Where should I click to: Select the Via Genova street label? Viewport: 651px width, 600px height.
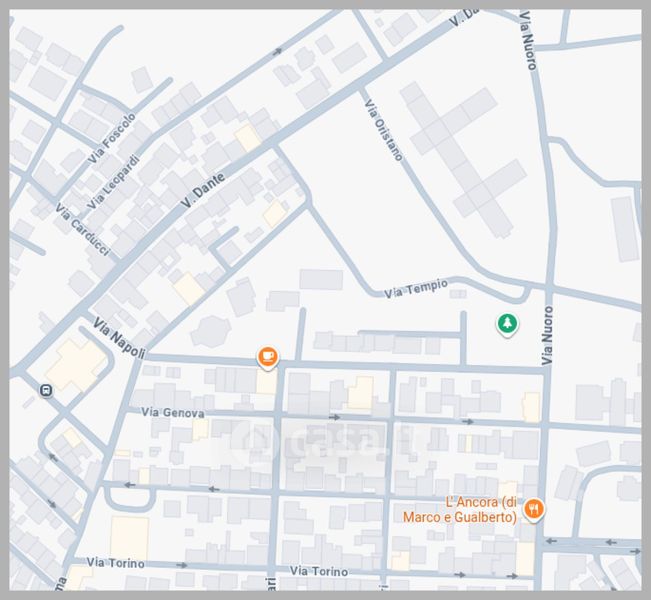(173, 412)
